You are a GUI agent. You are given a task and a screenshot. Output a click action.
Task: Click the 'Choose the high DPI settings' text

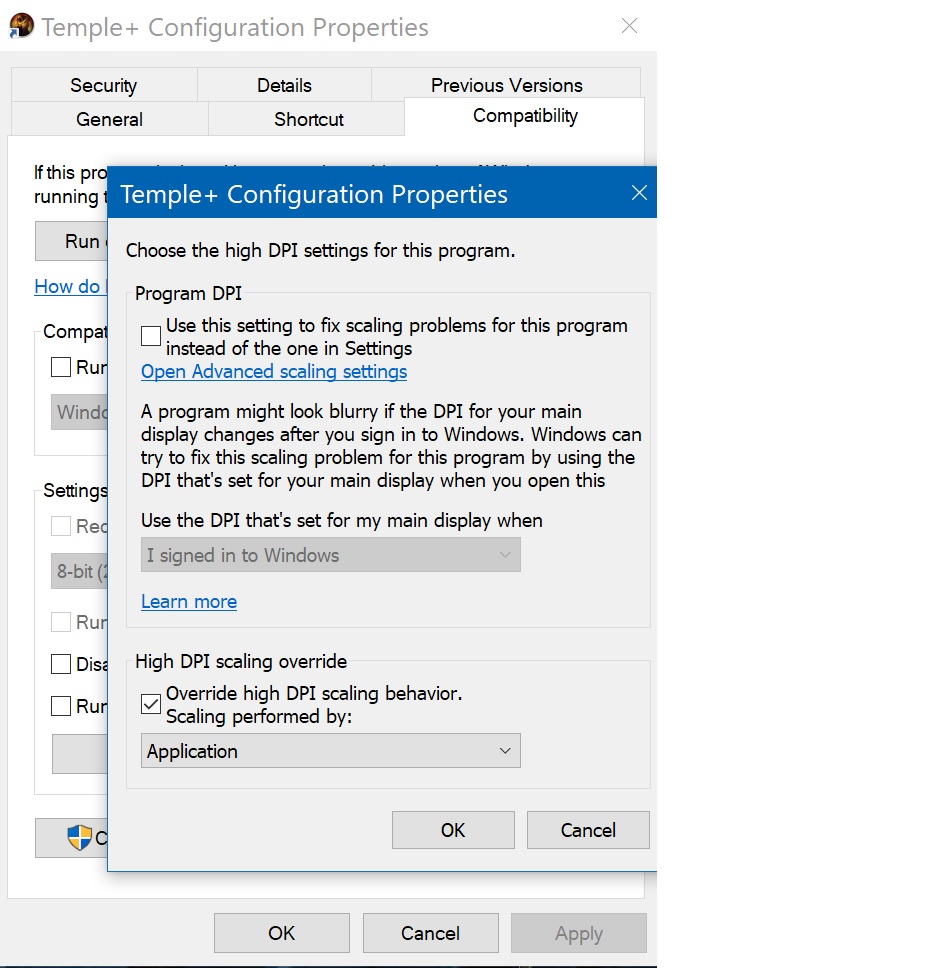320,251
